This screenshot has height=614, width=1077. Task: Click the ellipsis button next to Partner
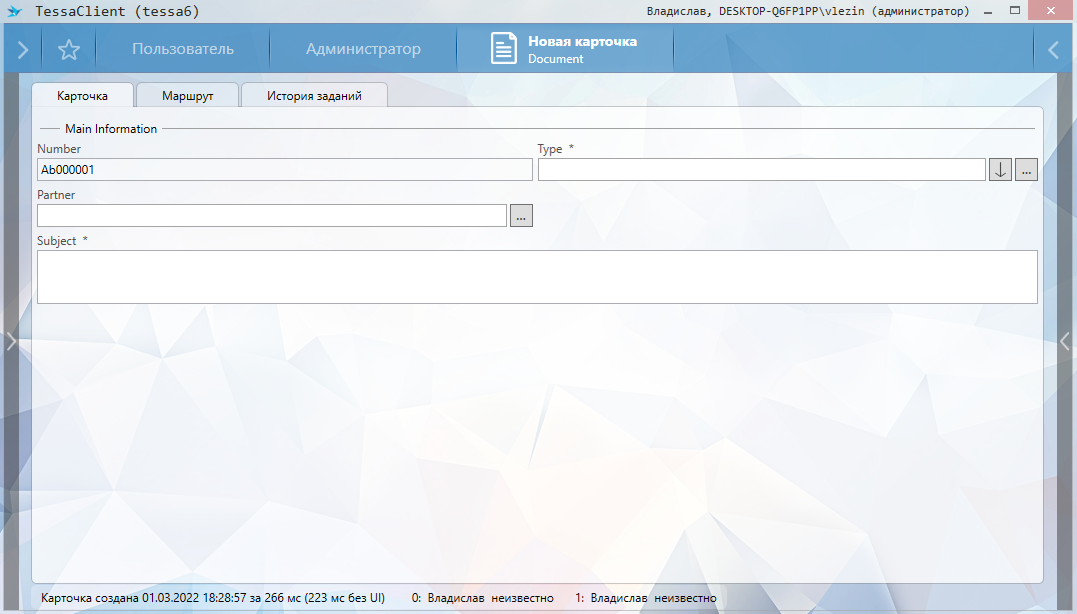click(x=521, y=216)
